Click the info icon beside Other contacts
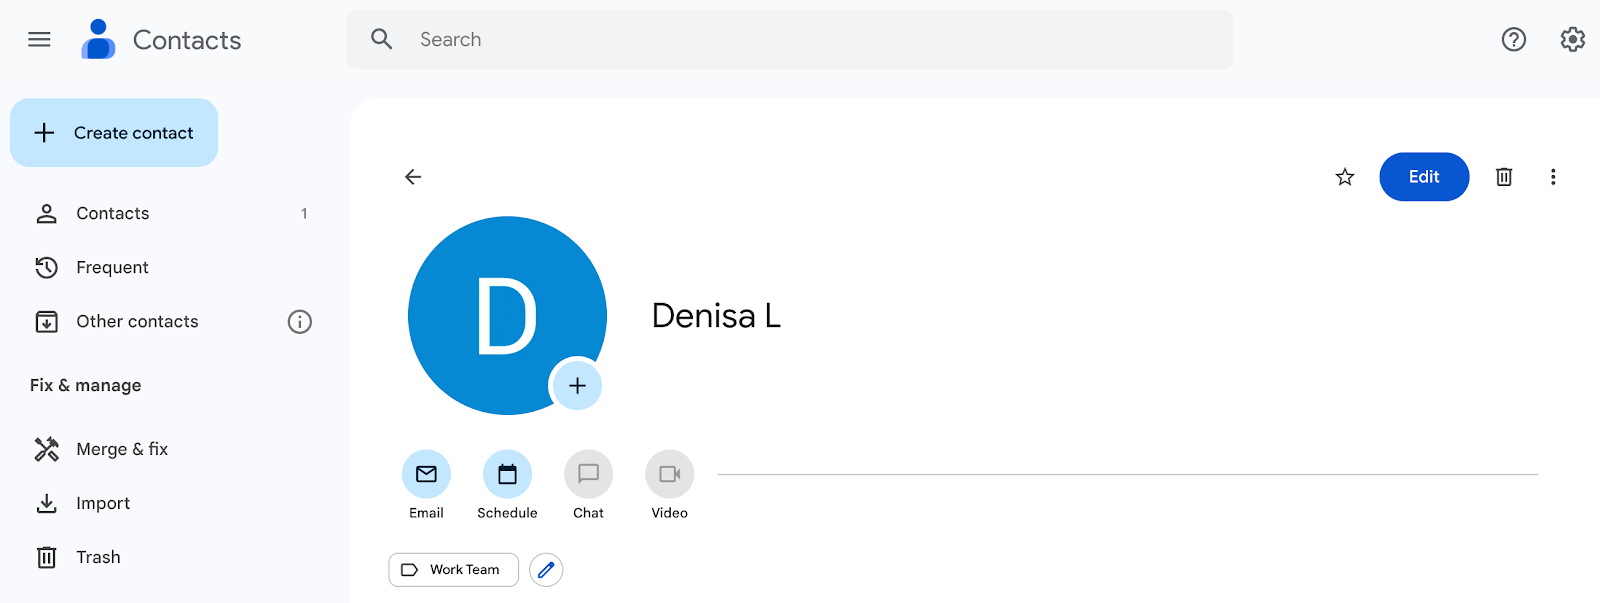 [x=300, y=321]
